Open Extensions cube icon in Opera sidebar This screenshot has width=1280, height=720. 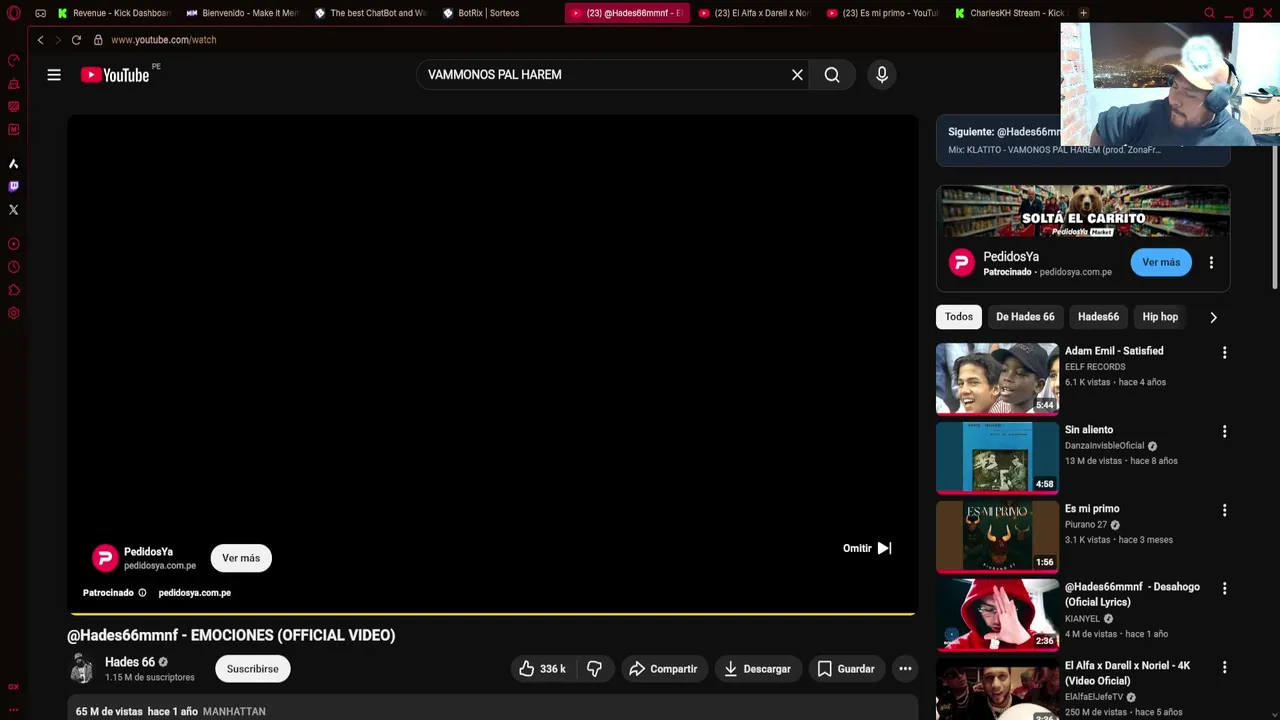click(13, 290)
